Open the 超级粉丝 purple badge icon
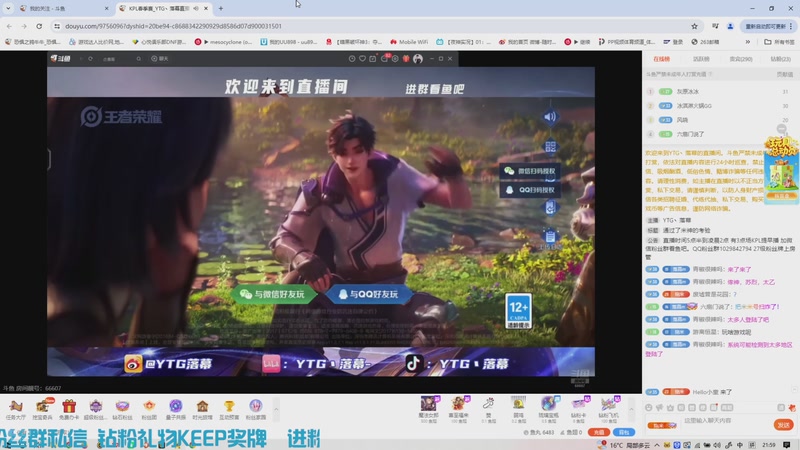 95,409
